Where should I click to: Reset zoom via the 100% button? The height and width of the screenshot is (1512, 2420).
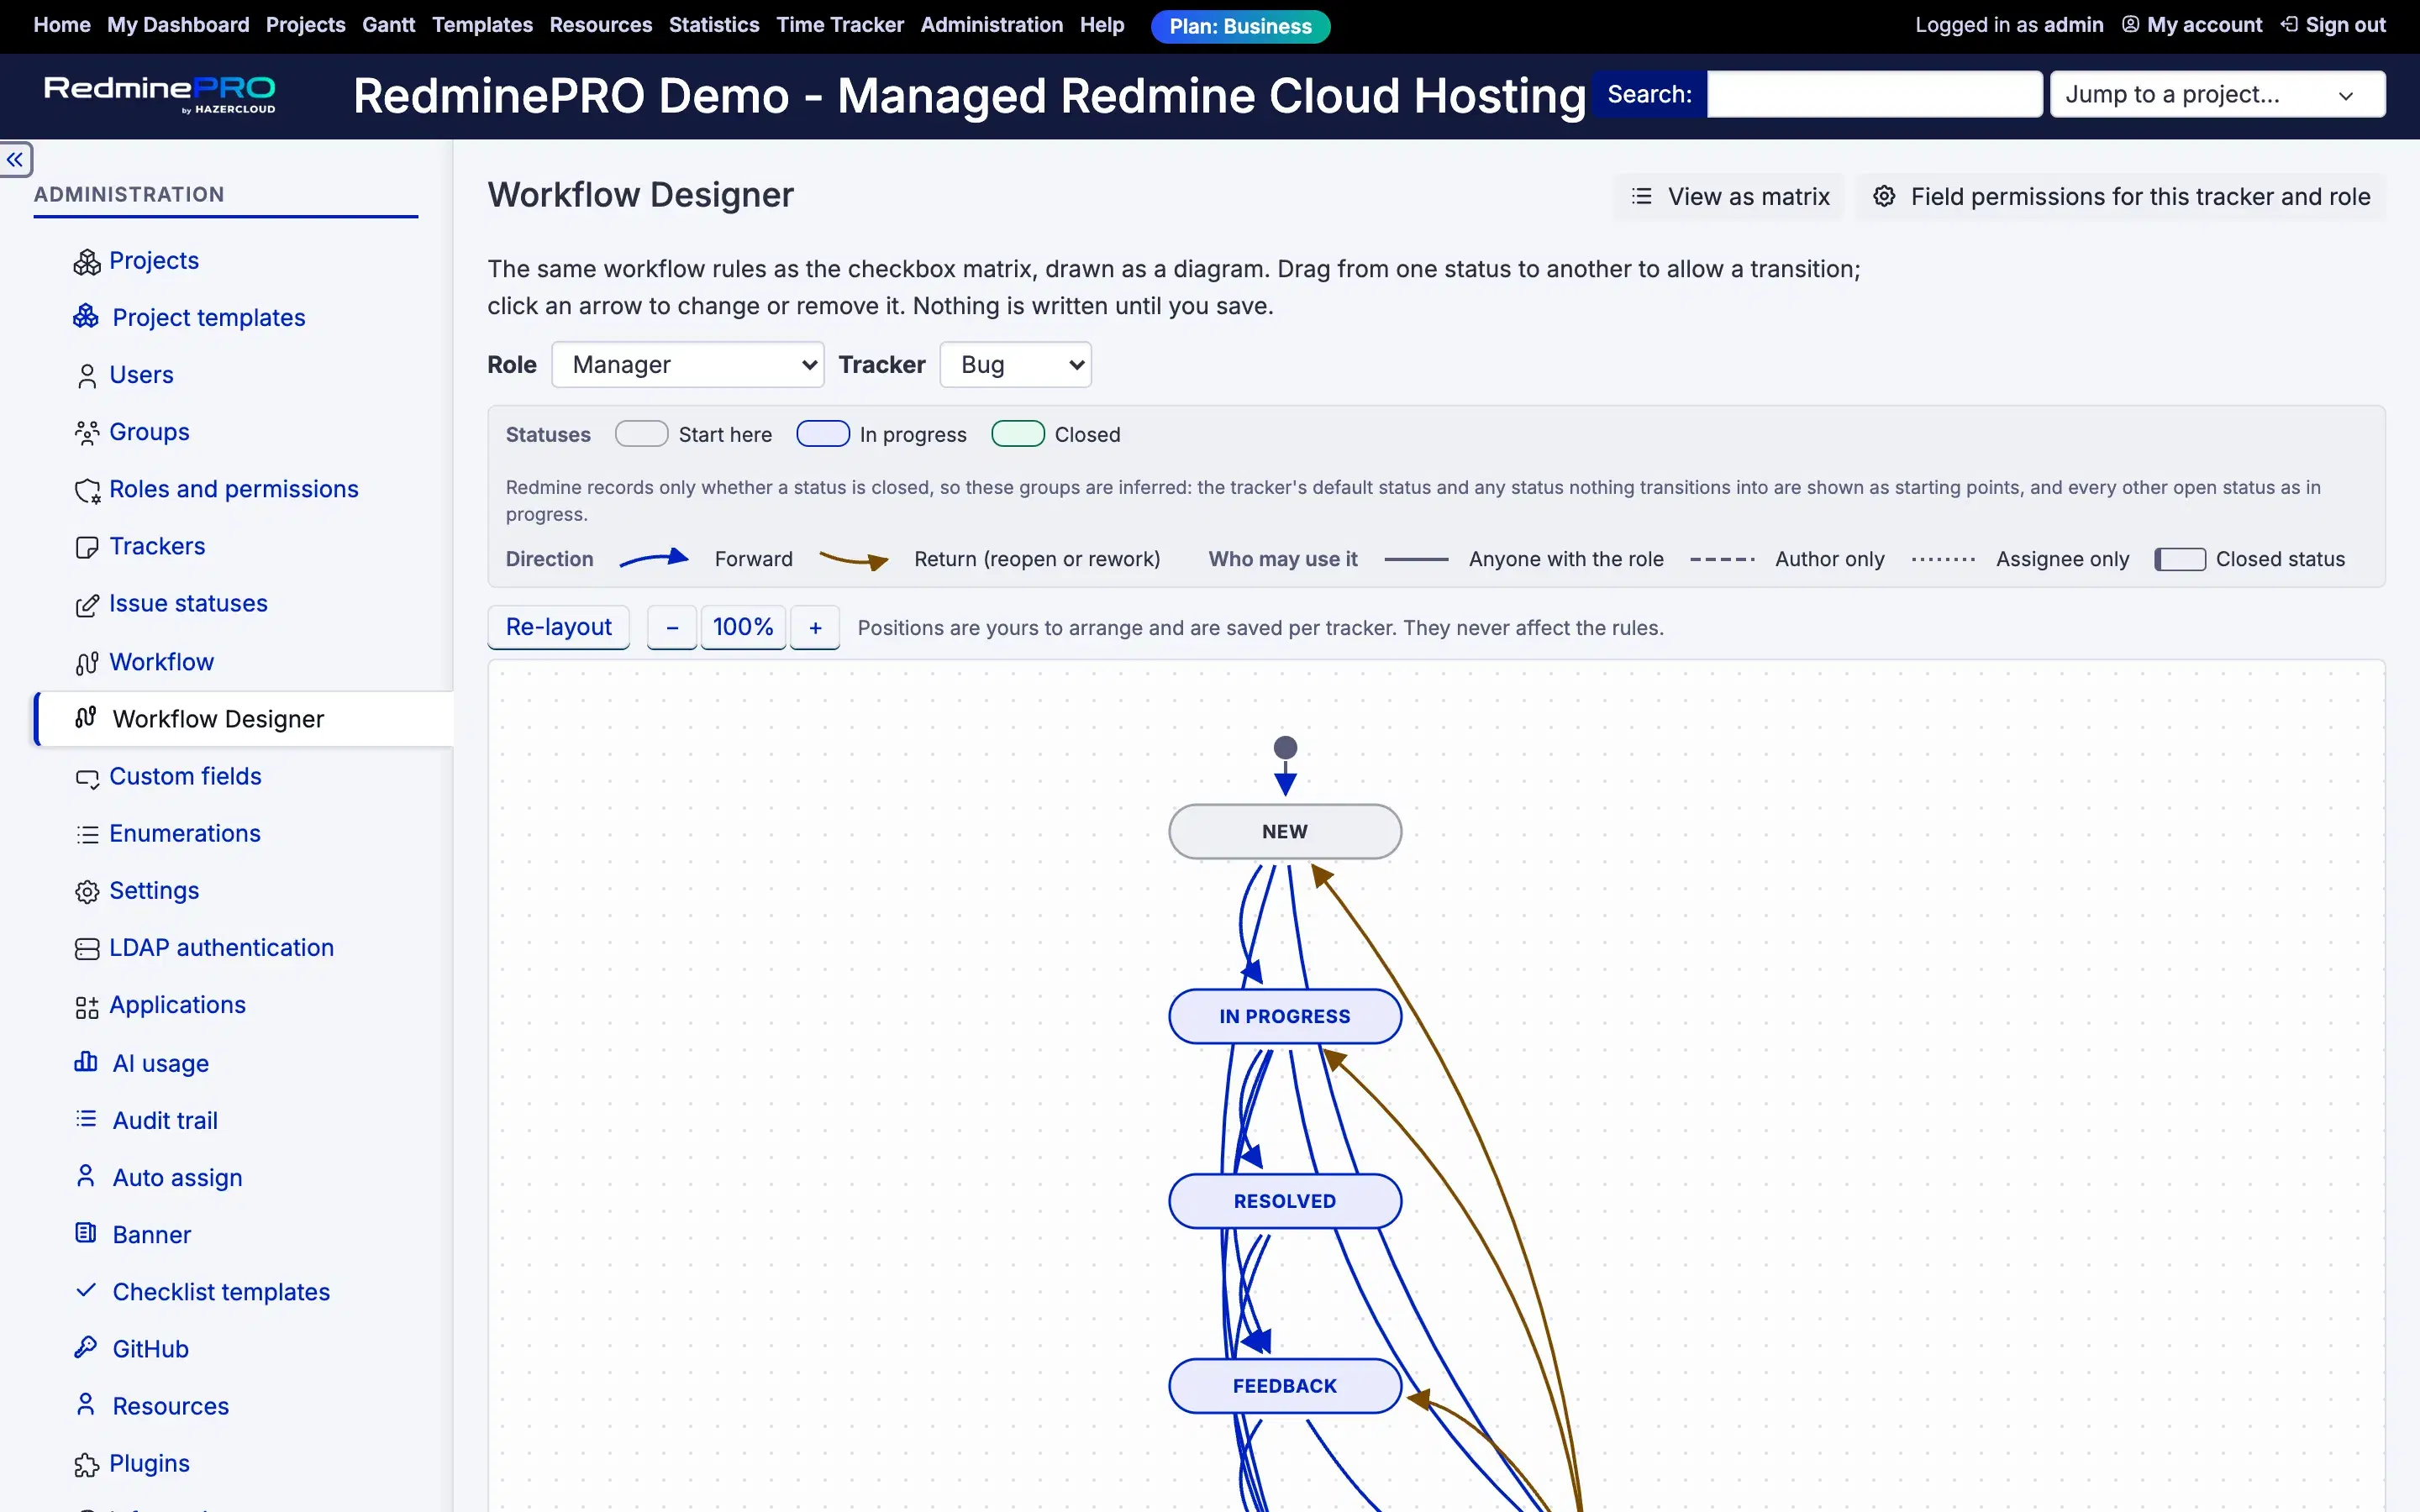(x=743, y=627)
